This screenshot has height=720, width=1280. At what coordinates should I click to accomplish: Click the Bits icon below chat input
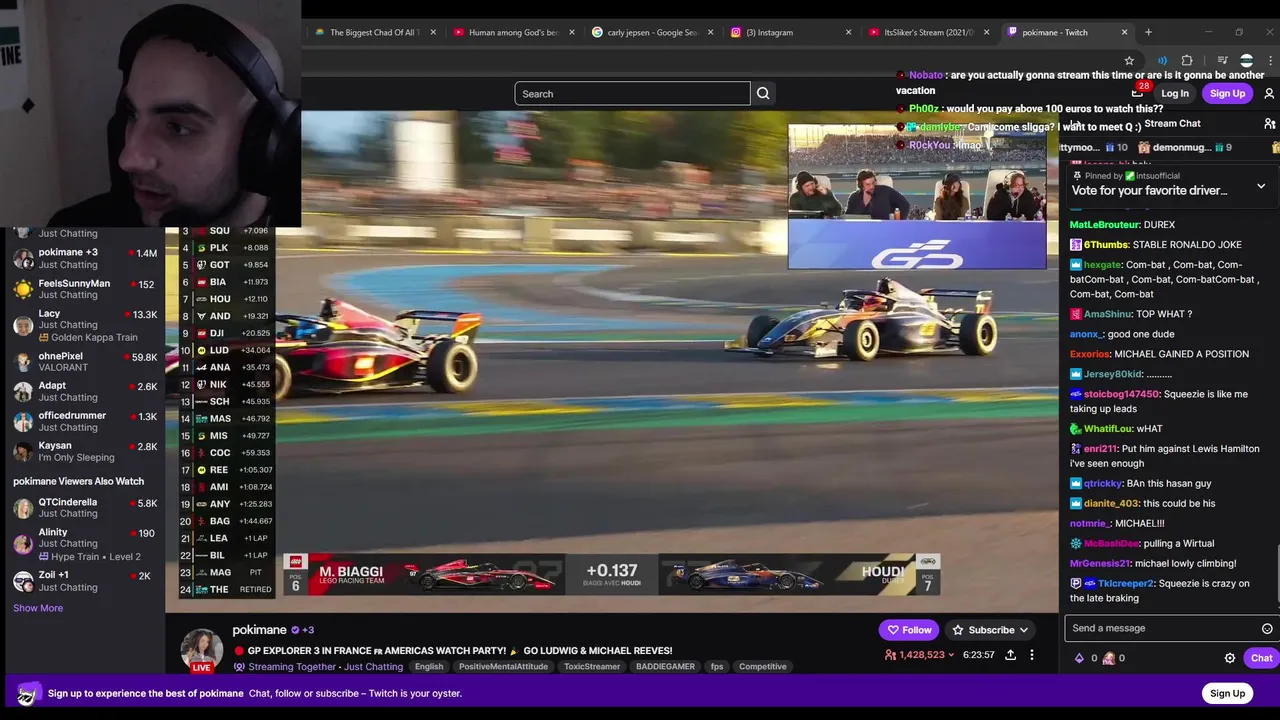tap(1079, 658)
